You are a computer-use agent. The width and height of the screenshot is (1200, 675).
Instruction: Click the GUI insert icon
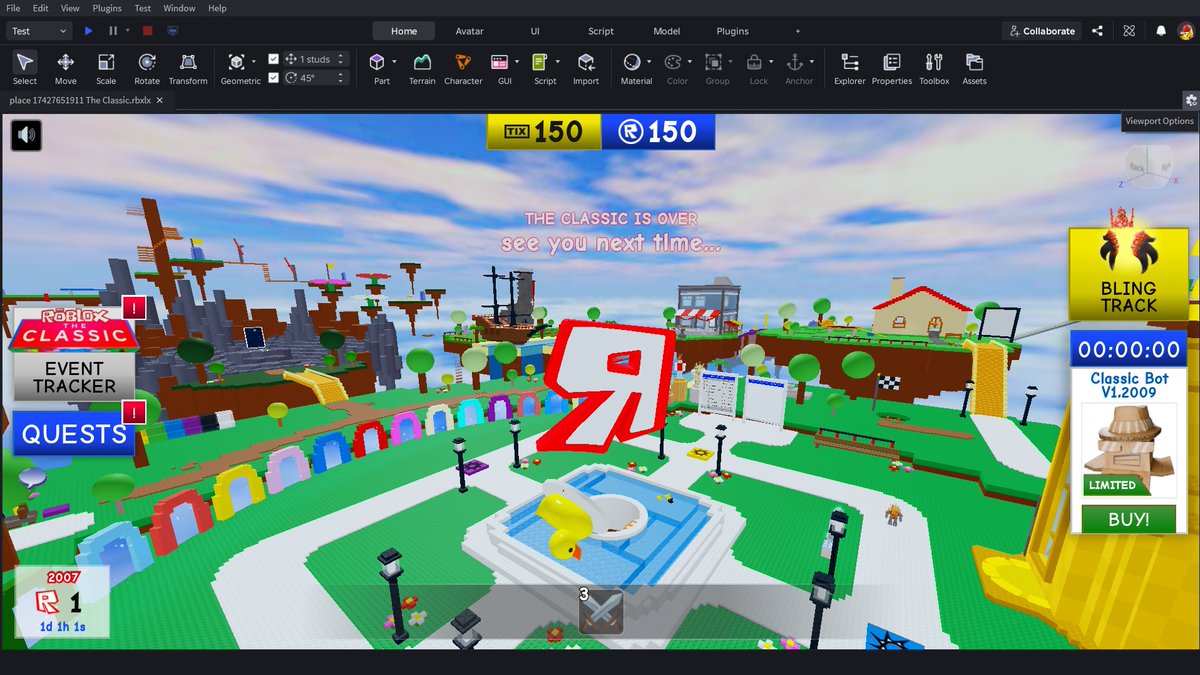click(499, 62)
